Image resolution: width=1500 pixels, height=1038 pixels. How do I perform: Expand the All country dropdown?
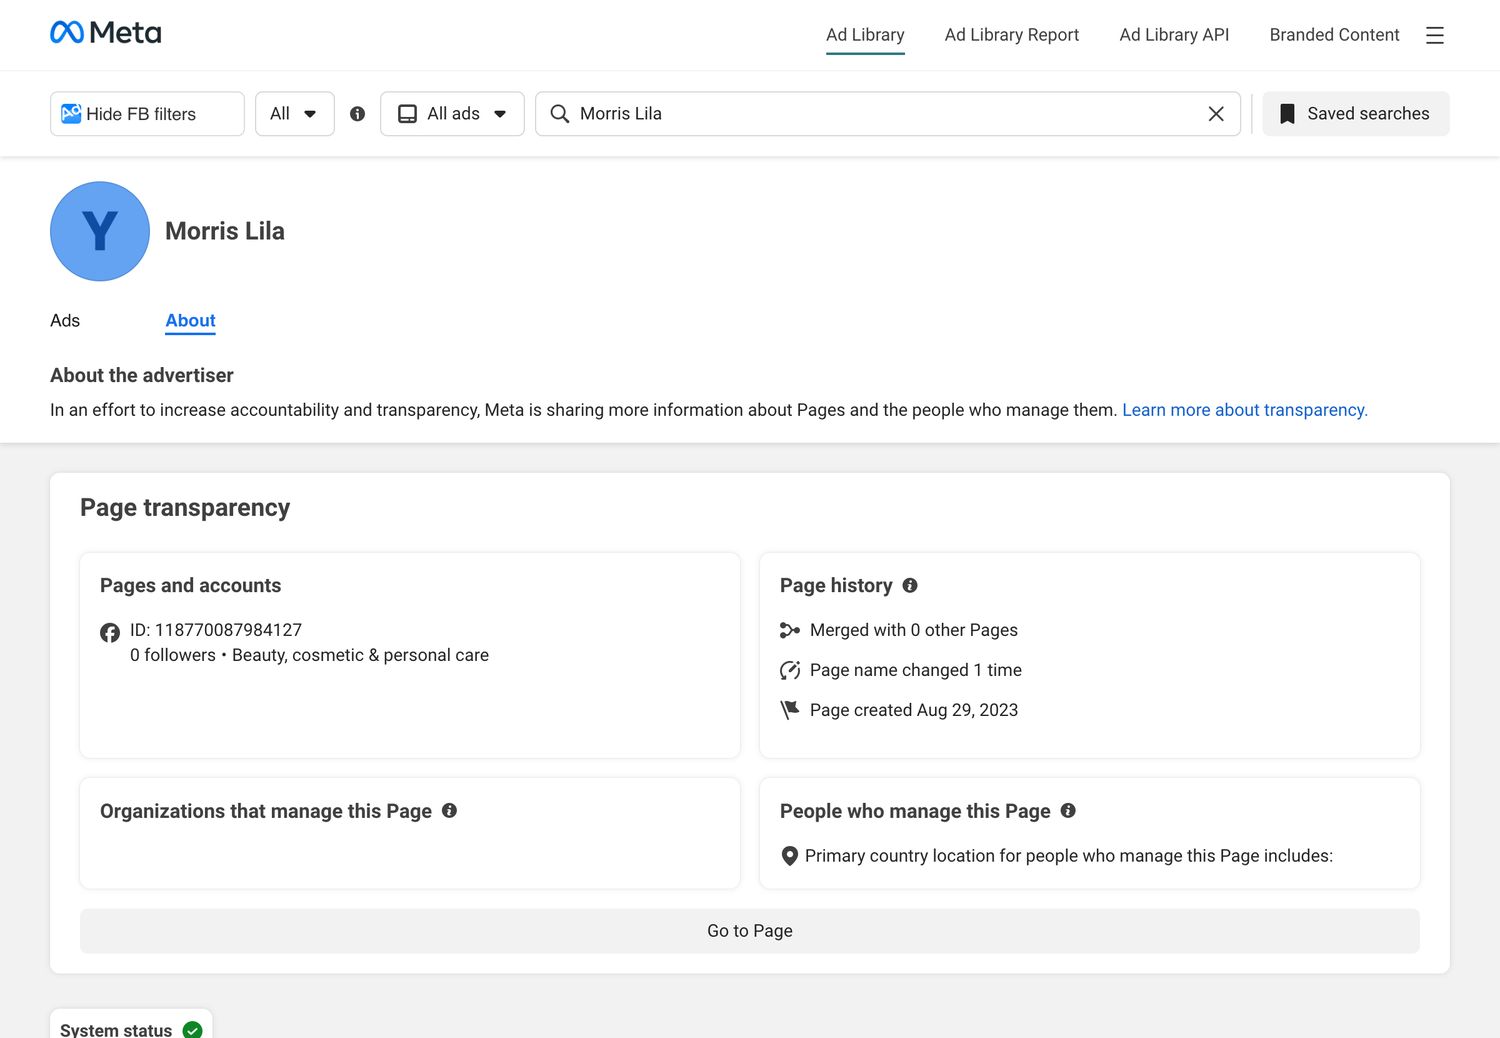tap(294, 114)
